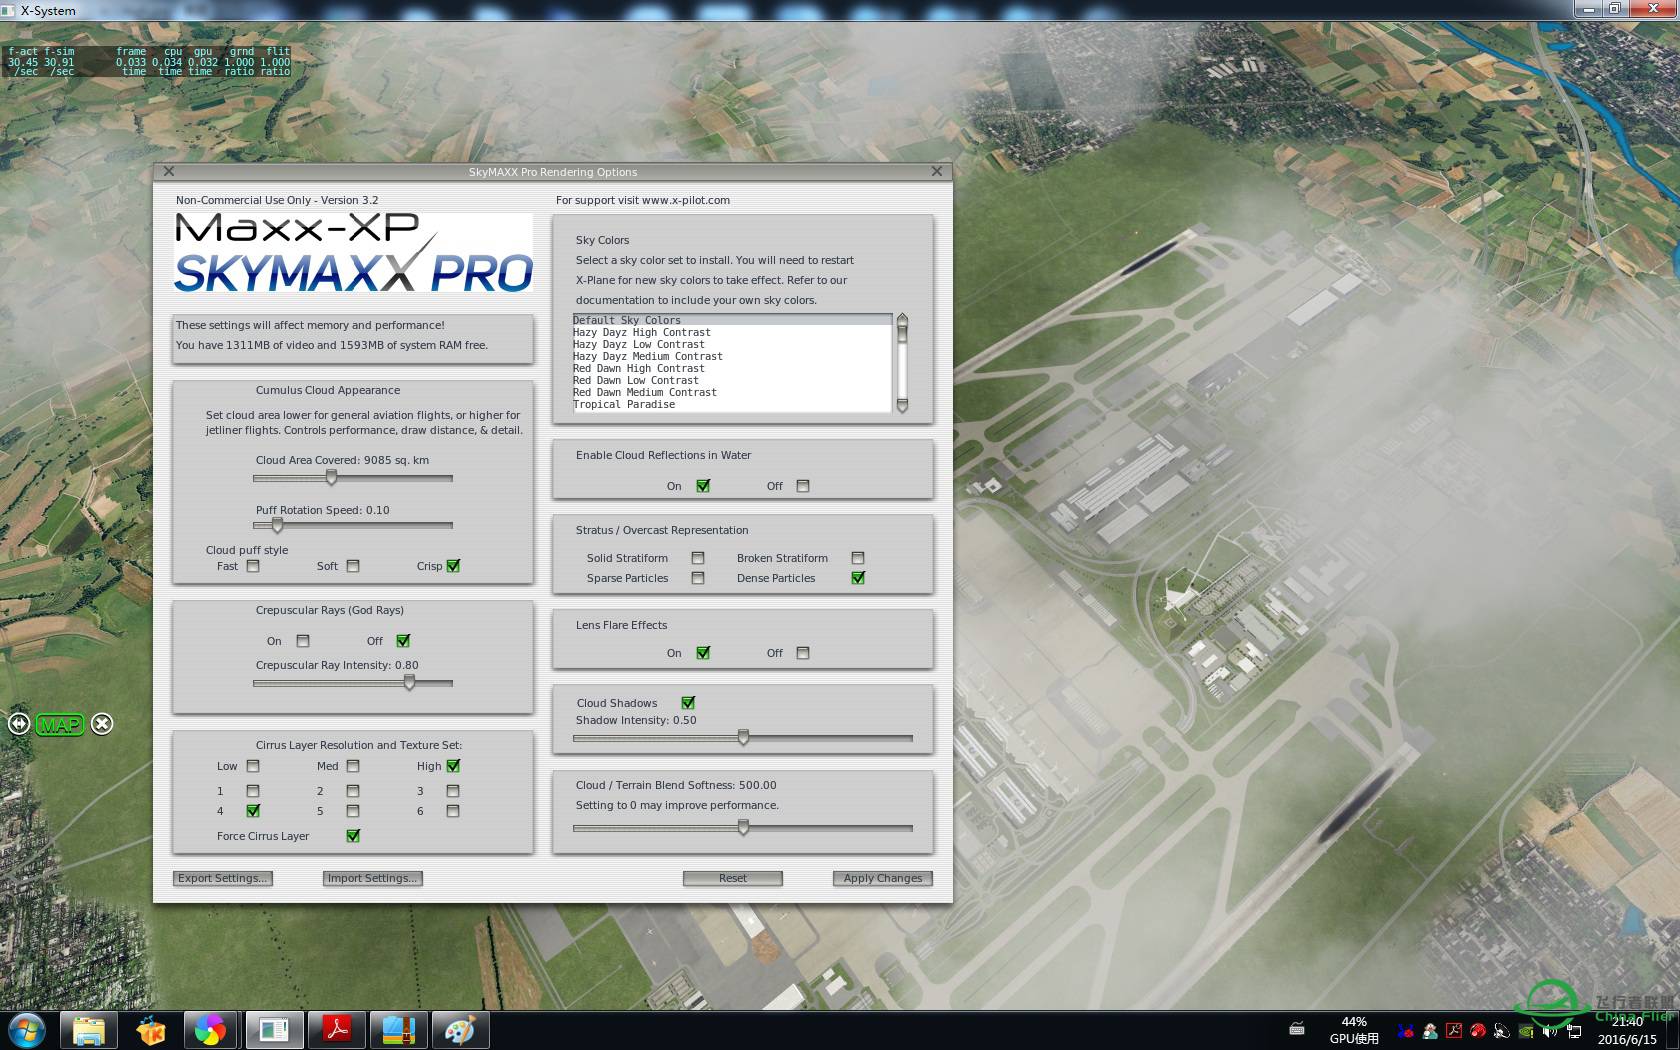The height and width of the screenshot is (1050, 1680).
Task: Click Cloud/Terrain Blend Softness slider handle
Action: coord(743,828)
